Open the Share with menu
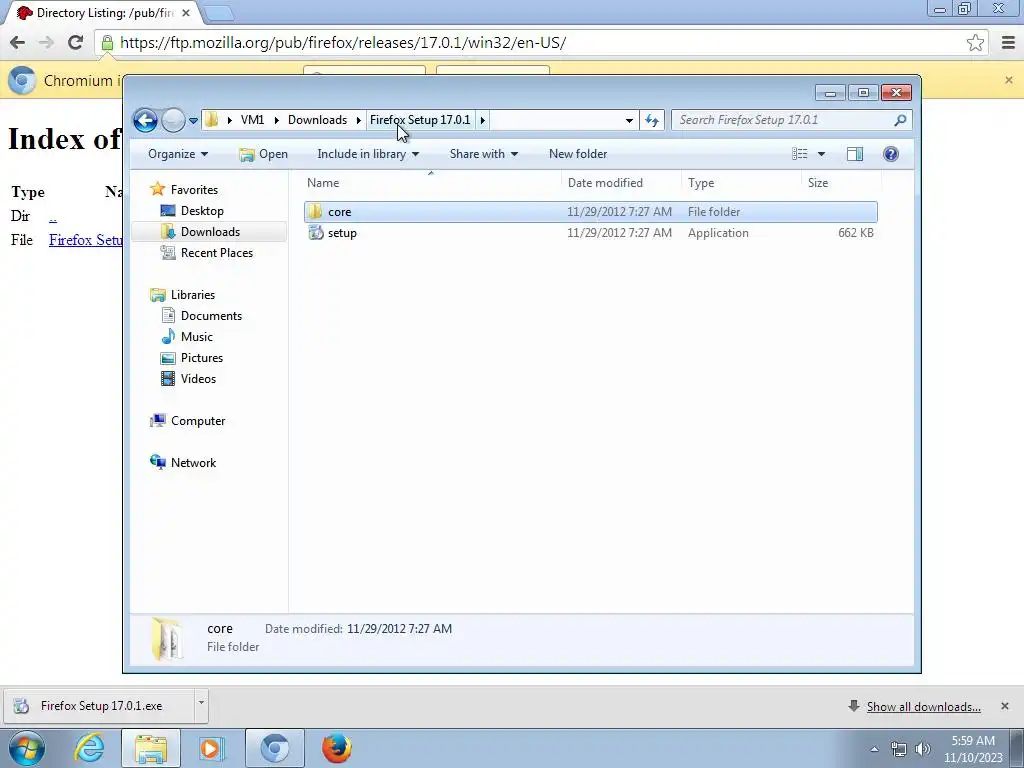1024x768 pixels. [x=483, y=154]
